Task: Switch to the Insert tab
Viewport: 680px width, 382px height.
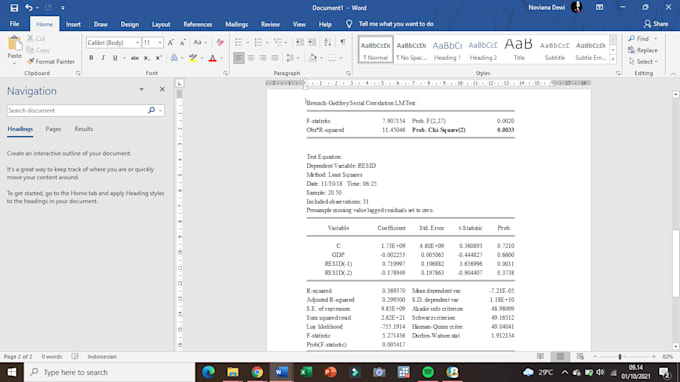Action: coord(73,24)
